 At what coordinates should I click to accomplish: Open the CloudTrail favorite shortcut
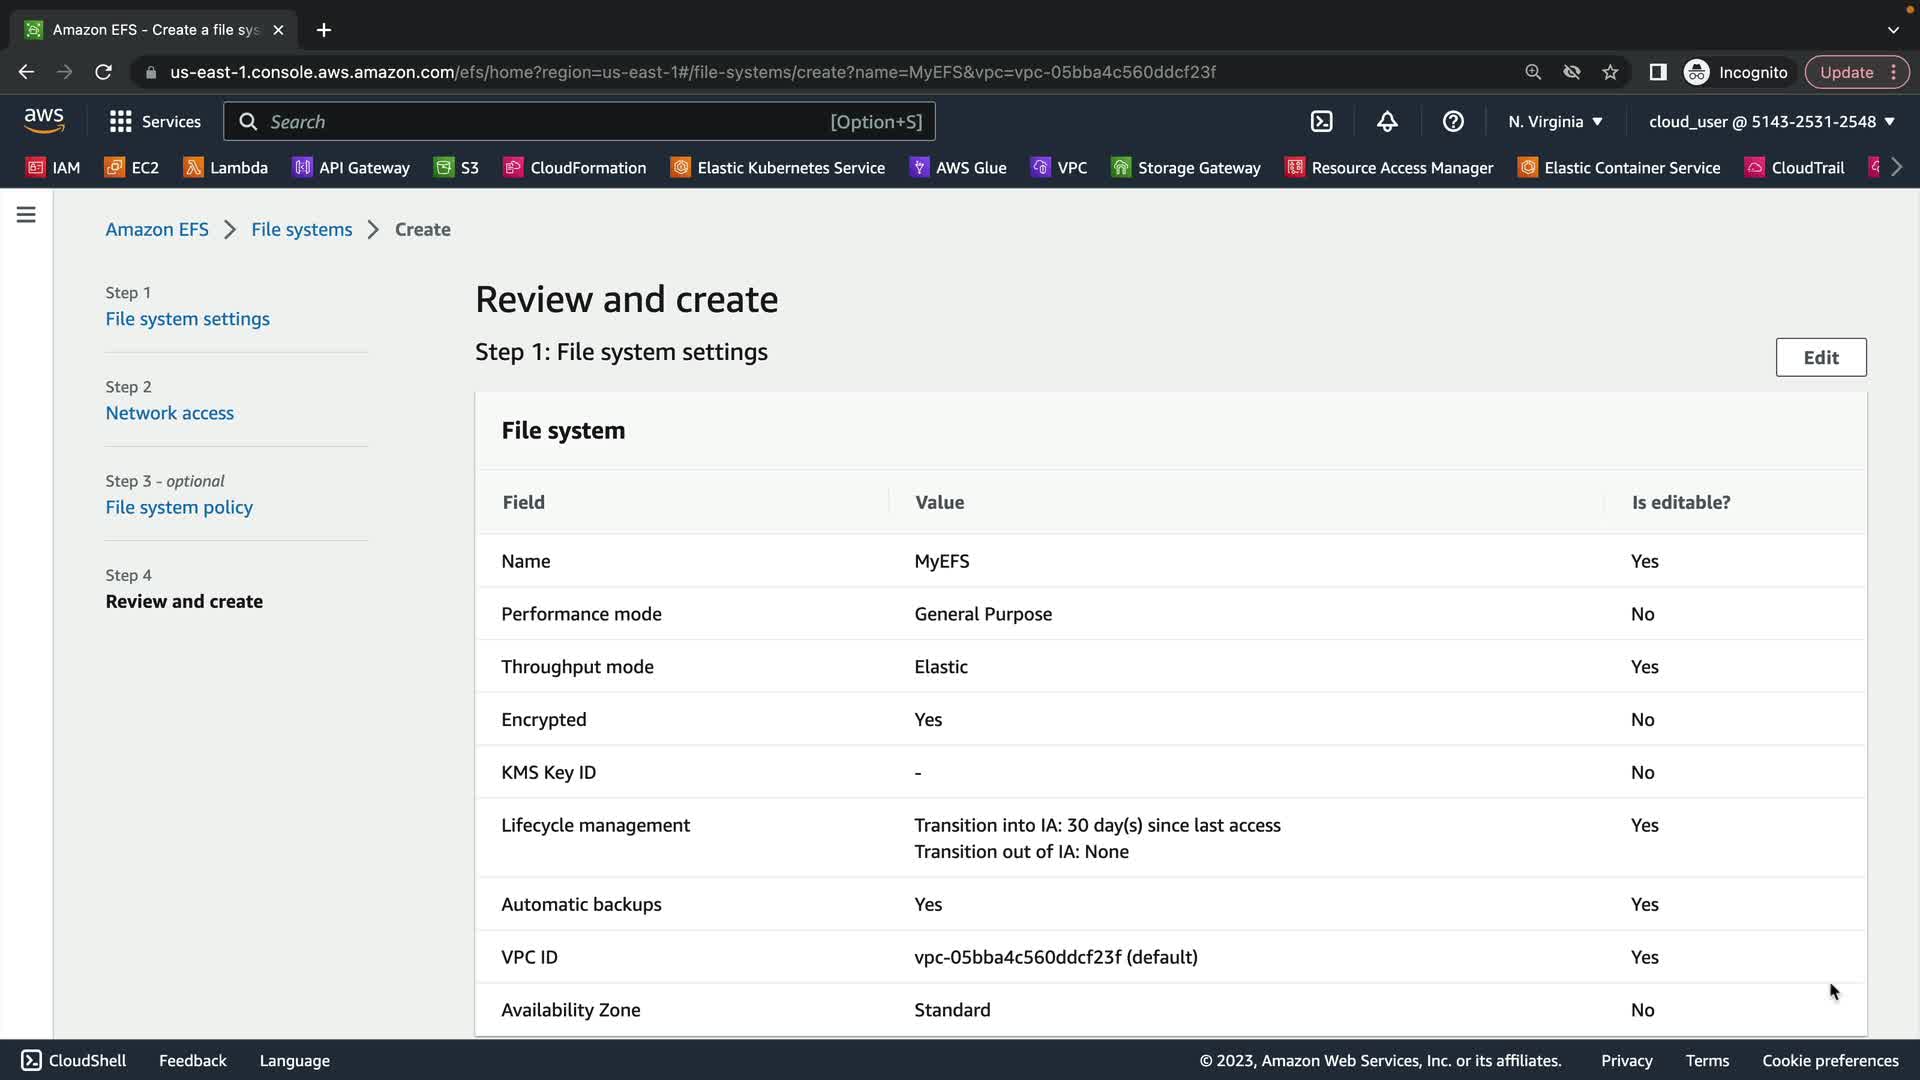click(1795, 168)
